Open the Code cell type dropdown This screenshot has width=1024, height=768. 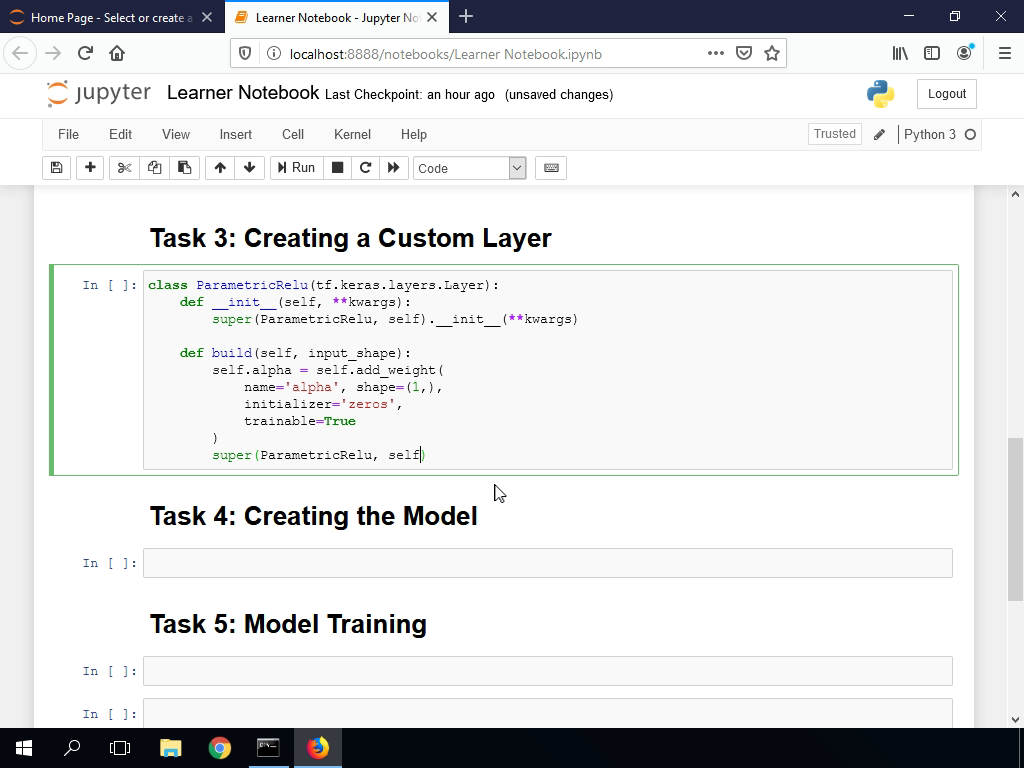click(x=470, y=168)
